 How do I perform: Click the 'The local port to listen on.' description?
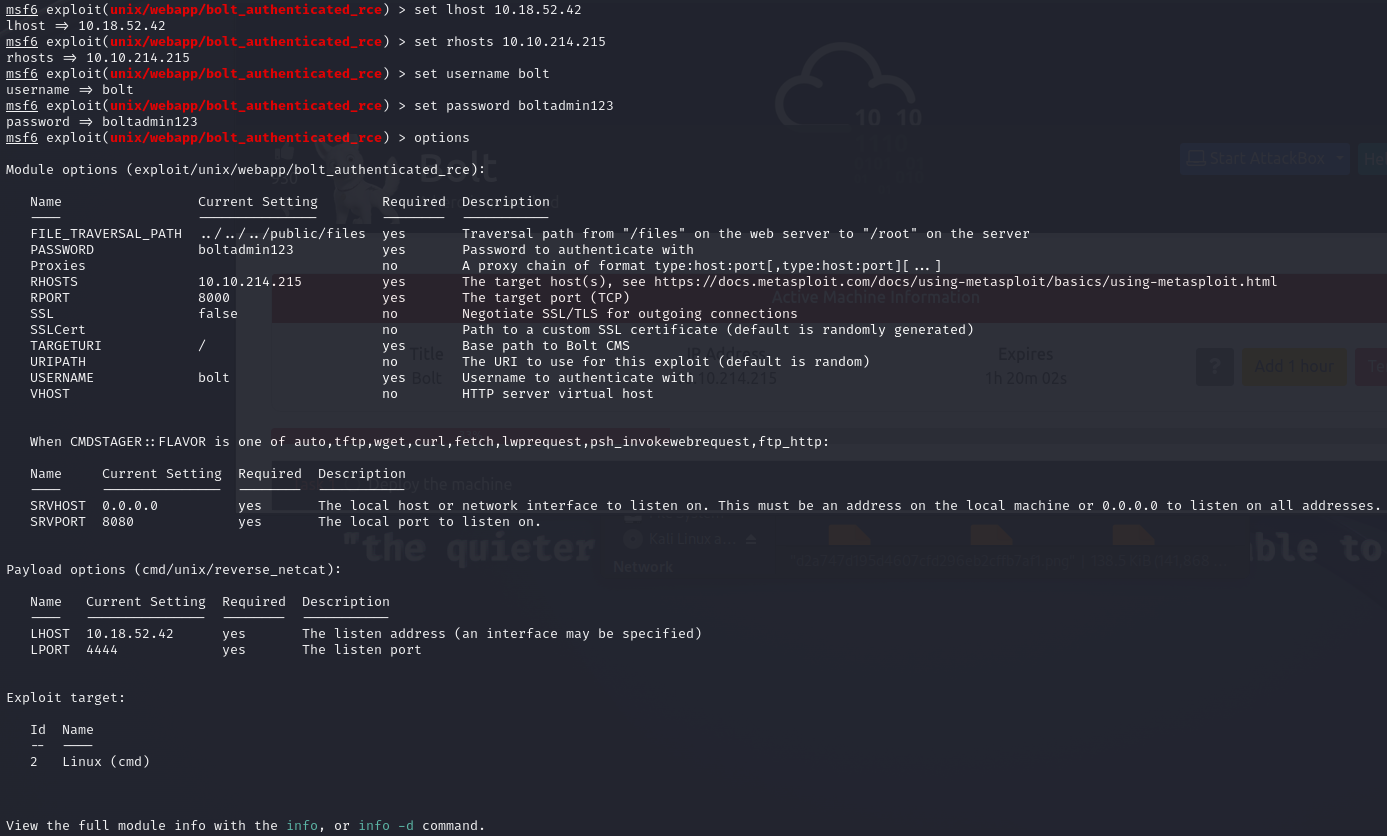430,522
